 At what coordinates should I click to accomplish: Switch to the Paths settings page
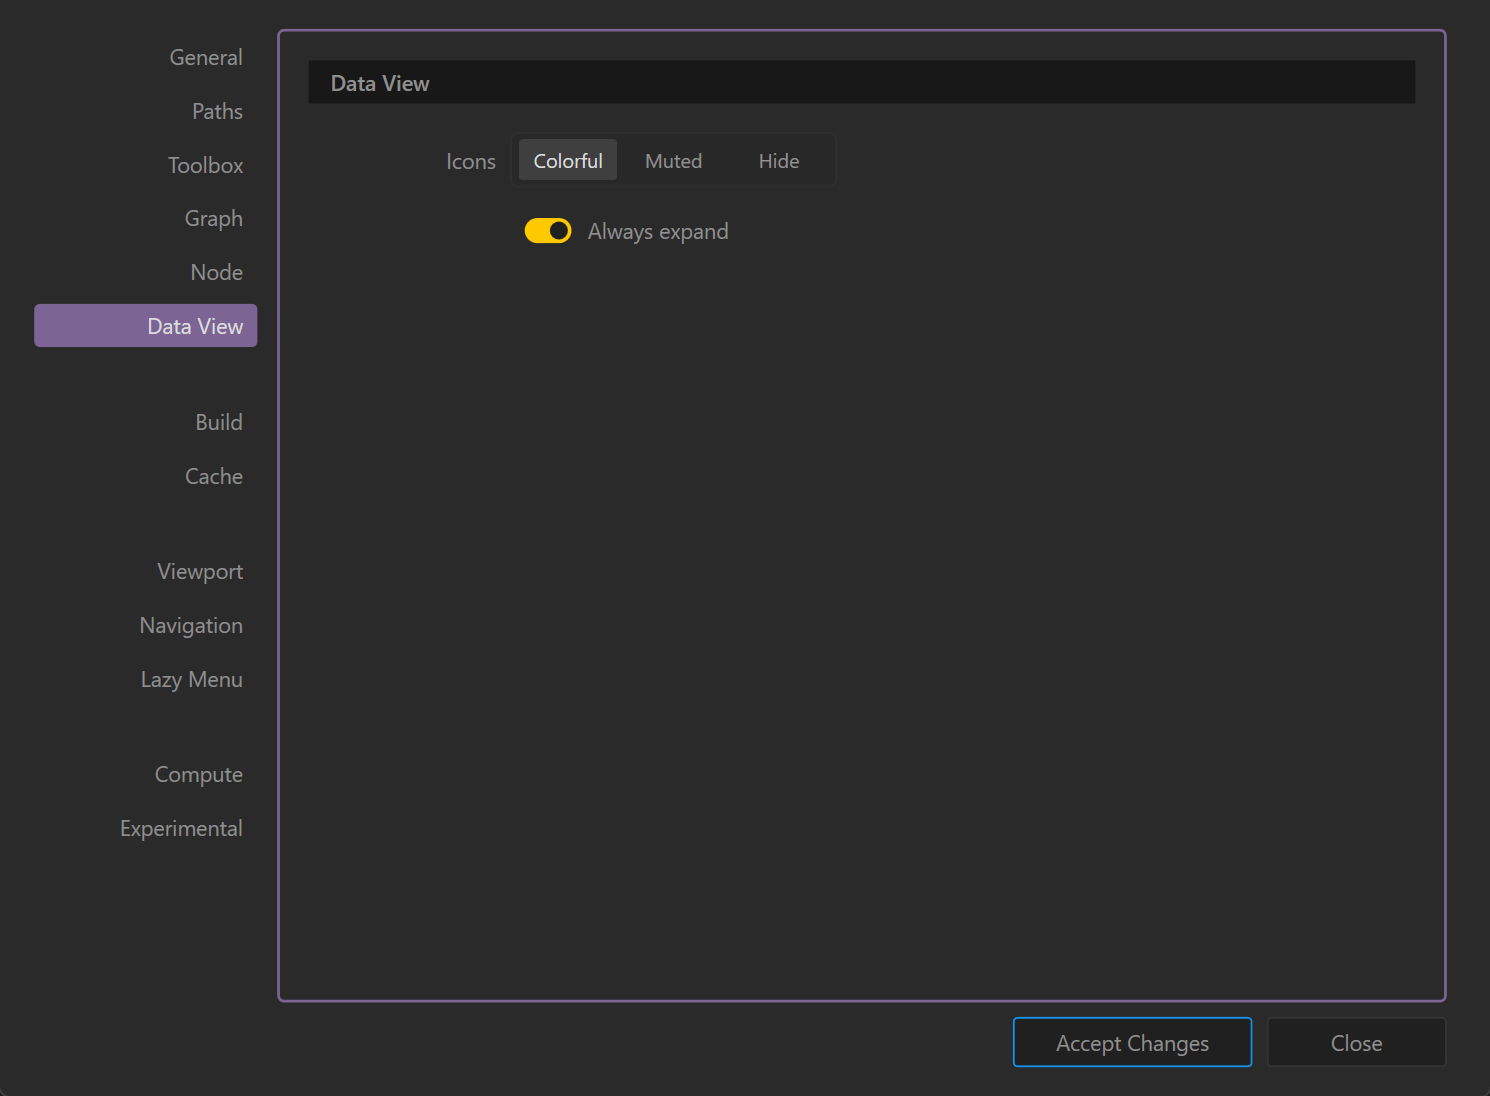[x=217, y=112]
